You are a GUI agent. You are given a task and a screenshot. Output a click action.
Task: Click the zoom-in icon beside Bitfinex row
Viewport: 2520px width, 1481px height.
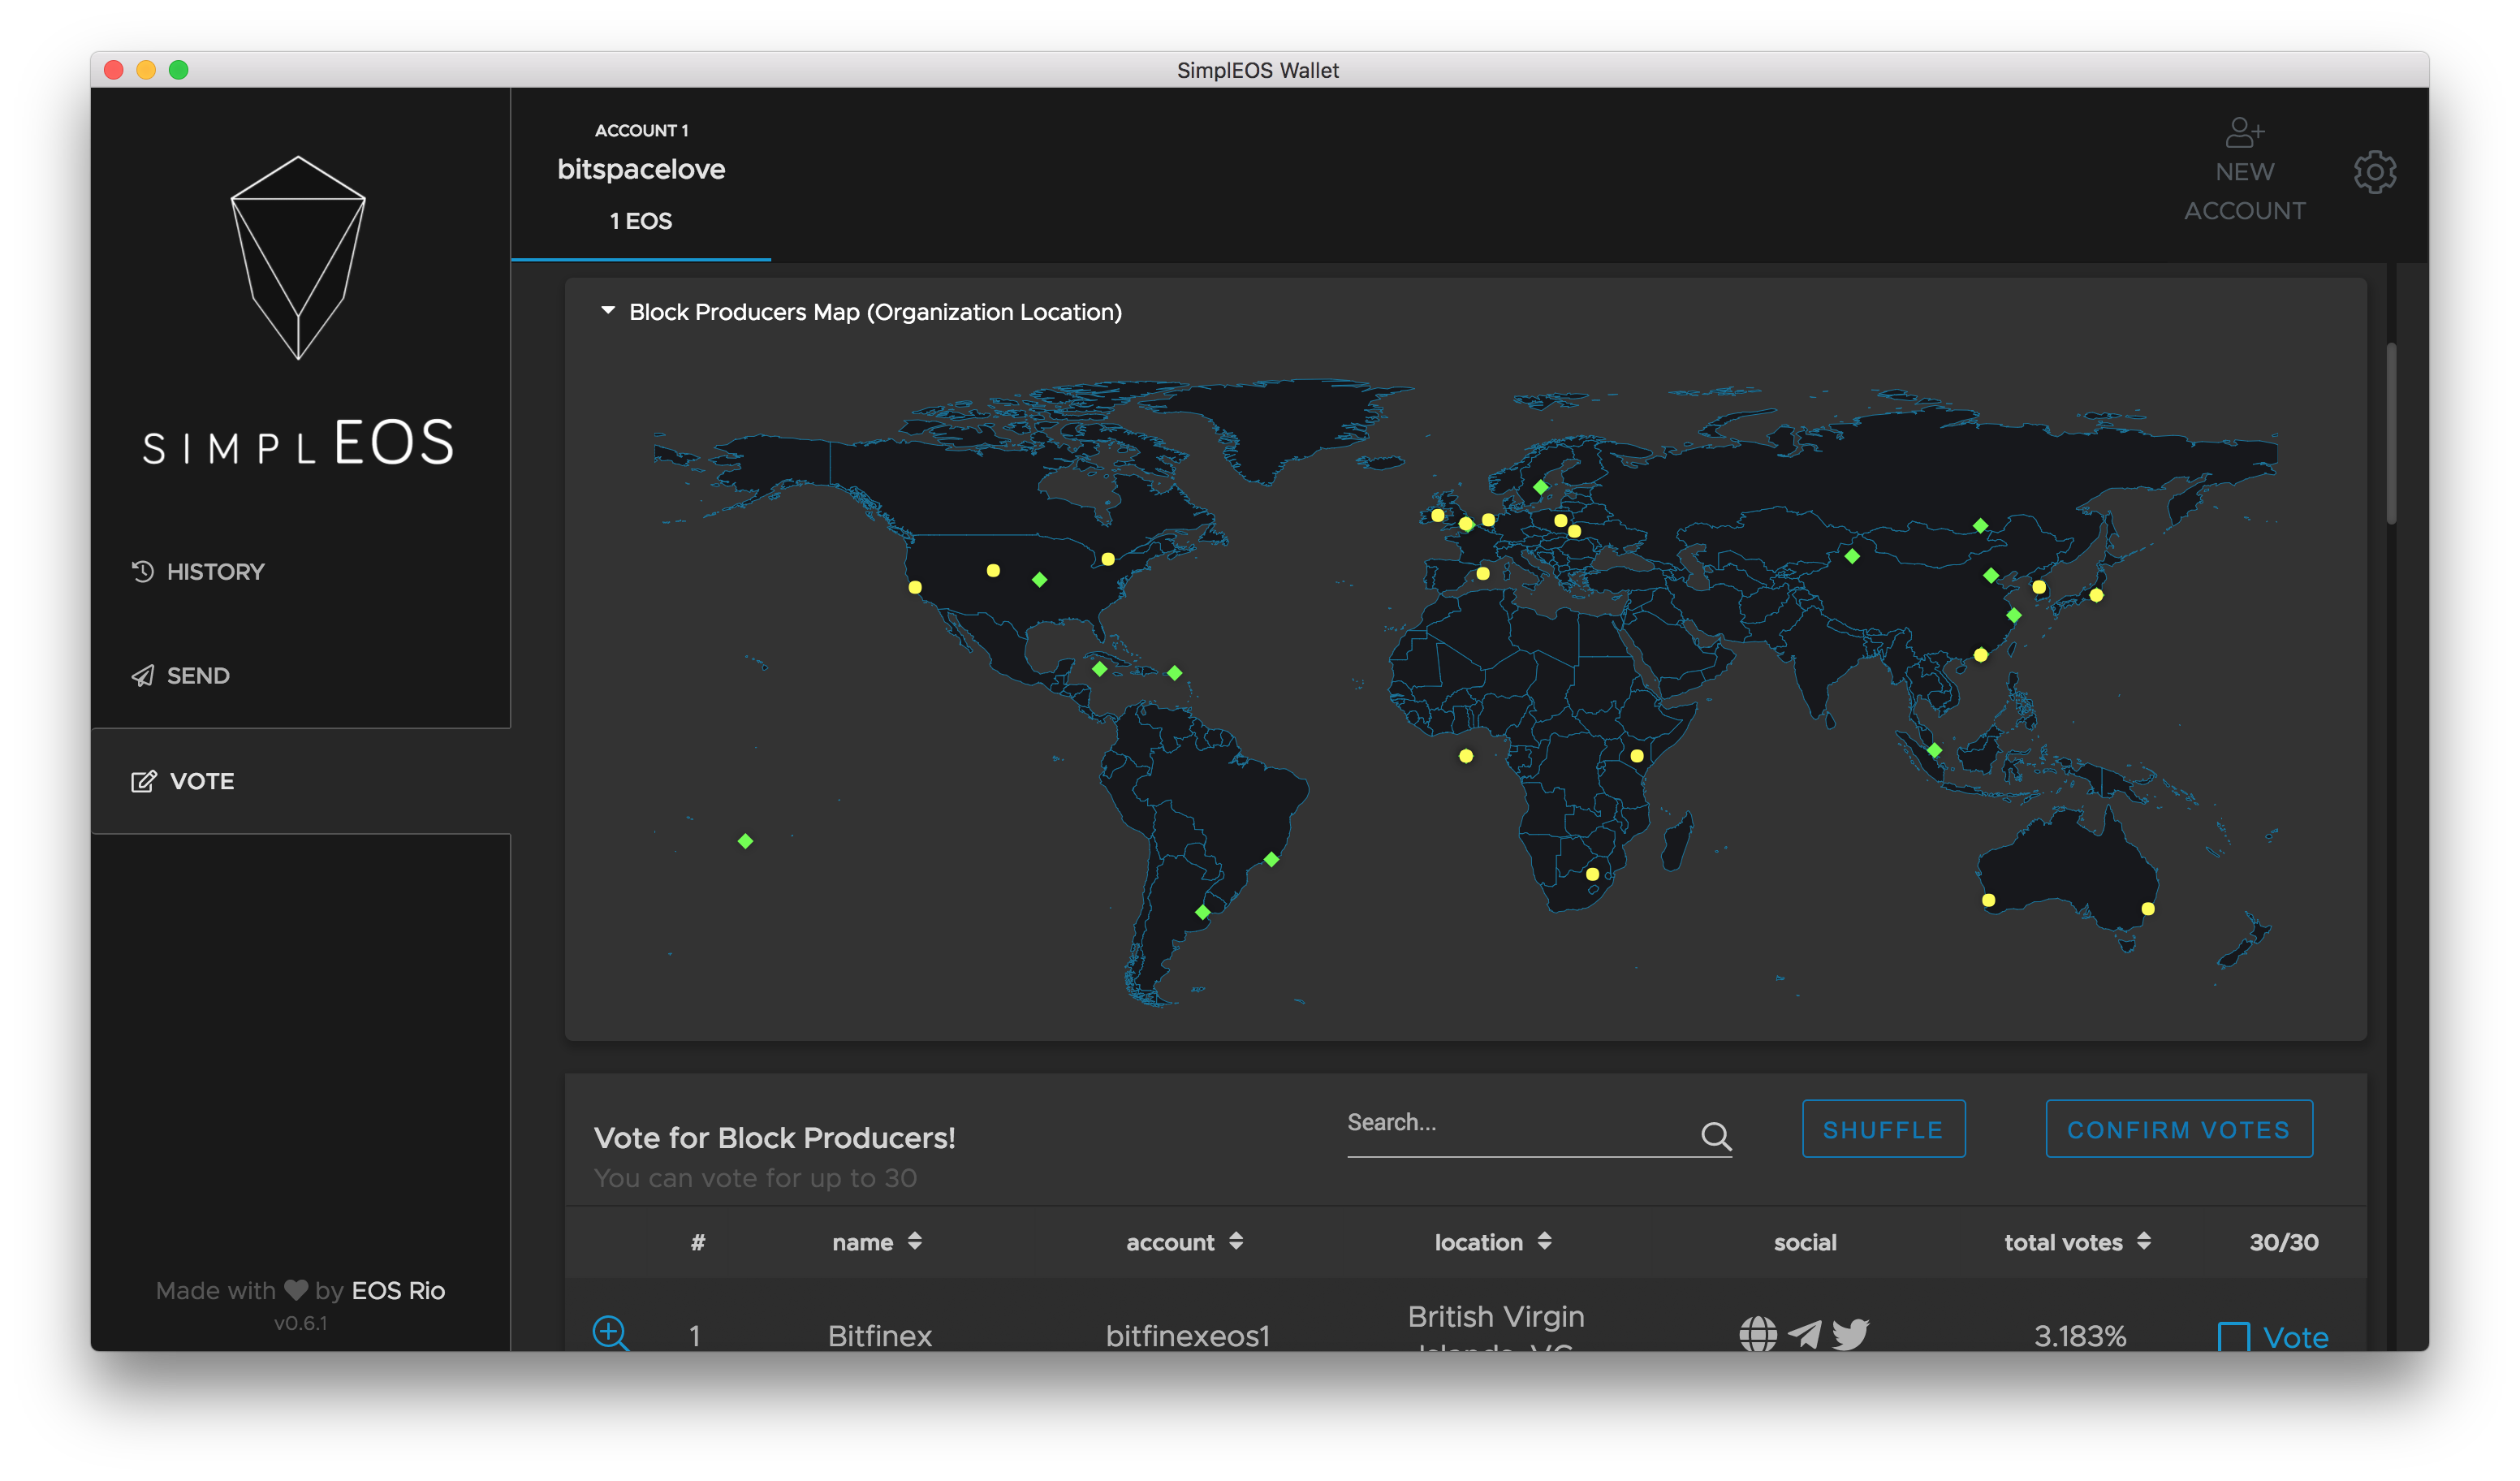[x=610, y=1333]
